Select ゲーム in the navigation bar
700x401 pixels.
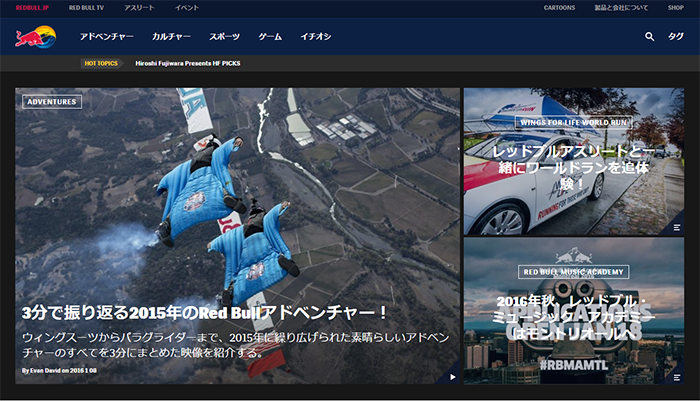[270, 36]
